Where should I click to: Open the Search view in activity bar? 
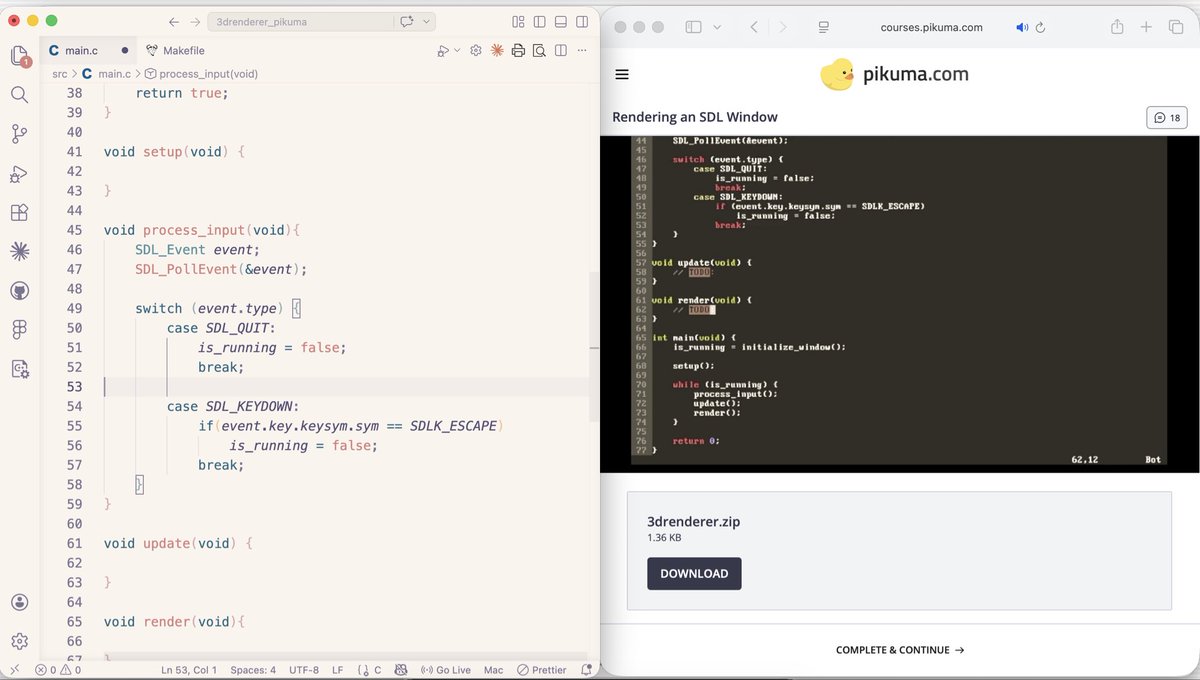(x=19, y=95)
